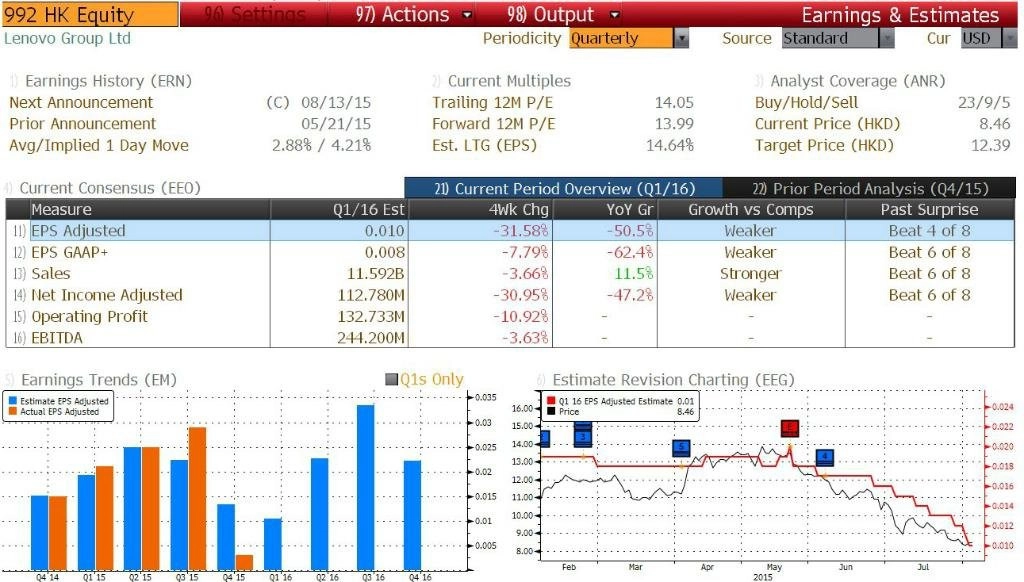Click Operating Profit estimate 132.733M
This screenshot has width=1024, height=582.
click(x=371, y=317)
